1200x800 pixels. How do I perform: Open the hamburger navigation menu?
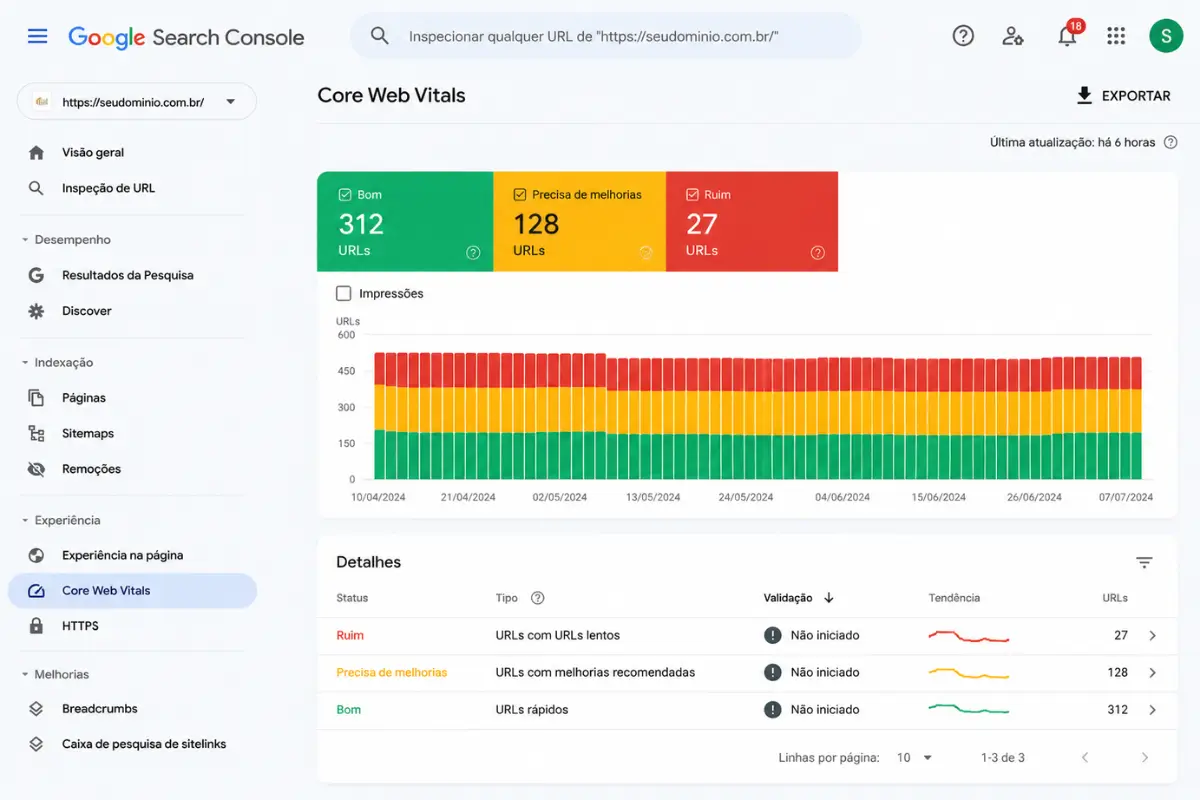coord(37,37)
